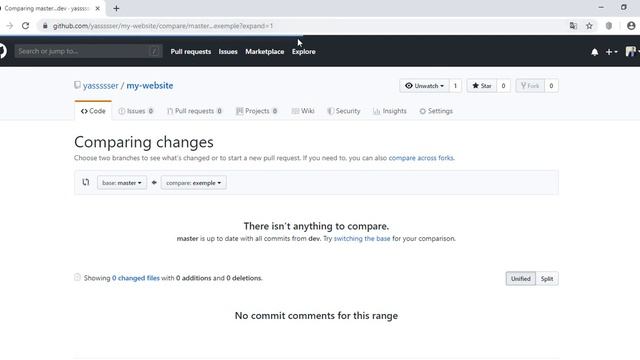Click the shield extension icon
The image size is (640, 360).
pyautogui.click(x=609, y=26)
